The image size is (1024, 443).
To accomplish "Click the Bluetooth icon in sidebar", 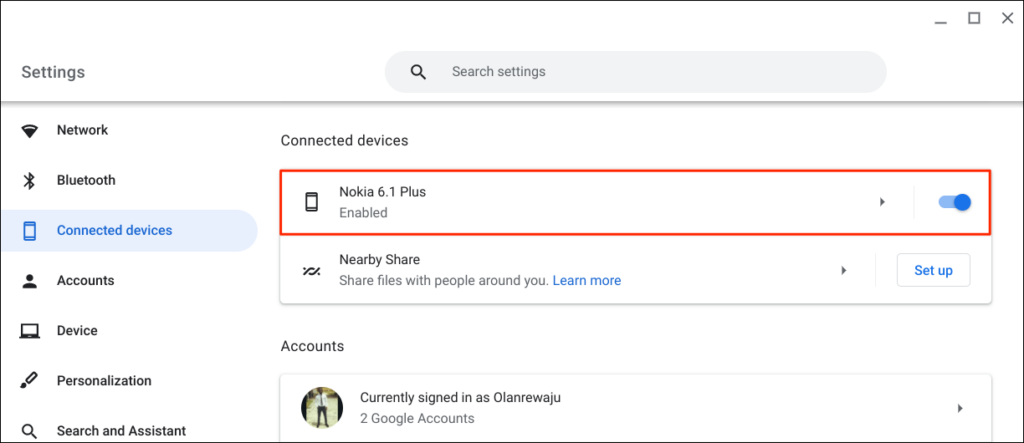I will [30, 181].
